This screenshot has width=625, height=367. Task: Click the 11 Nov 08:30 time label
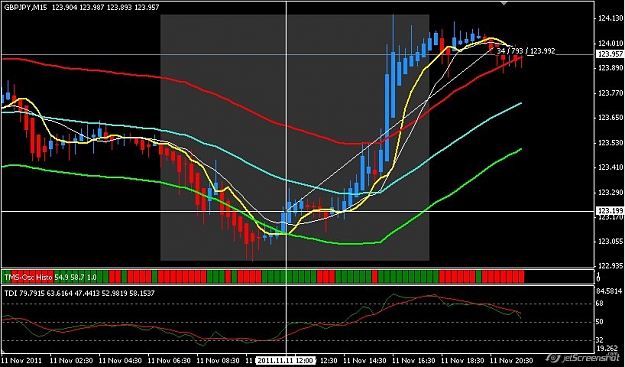click(218, 360)
